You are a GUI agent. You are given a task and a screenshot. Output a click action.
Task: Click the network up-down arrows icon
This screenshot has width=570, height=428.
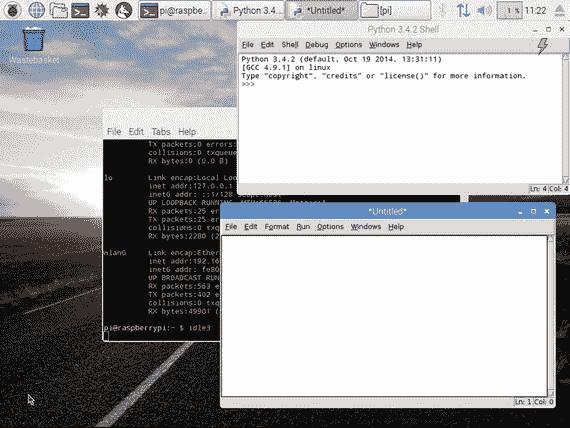point(463,10)
